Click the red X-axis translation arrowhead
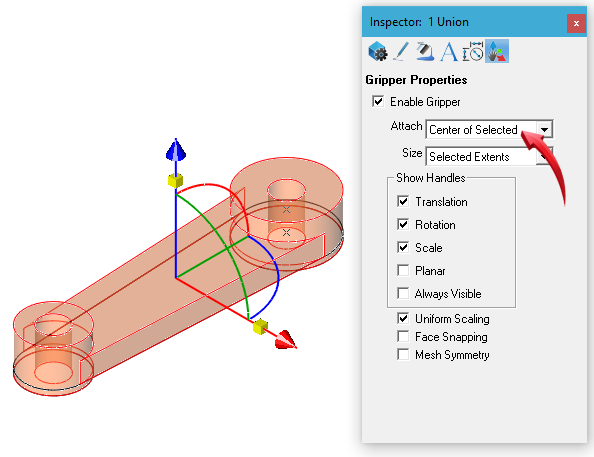594x457 pixels. click(x=286, y=340)
